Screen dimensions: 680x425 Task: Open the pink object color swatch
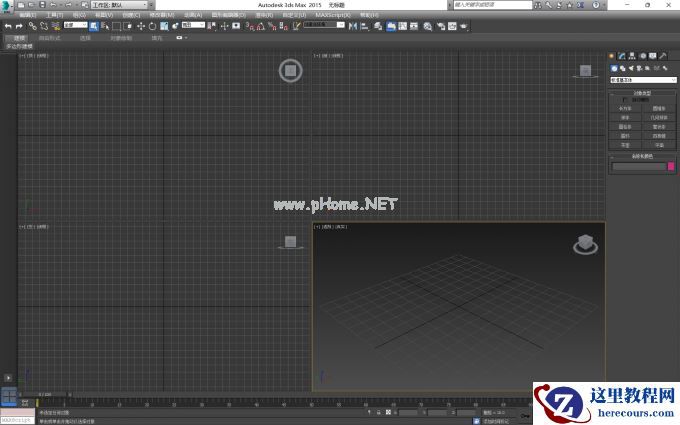(671, 166)
